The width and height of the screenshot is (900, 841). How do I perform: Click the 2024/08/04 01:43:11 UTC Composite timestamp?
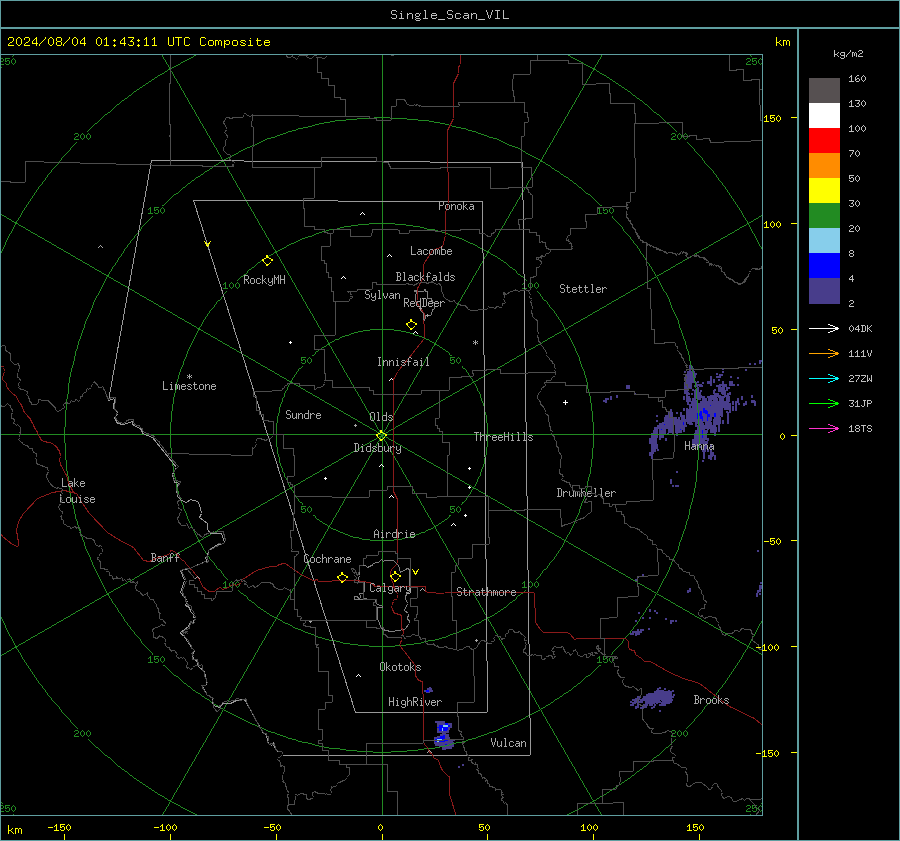[x=138, y=42]
